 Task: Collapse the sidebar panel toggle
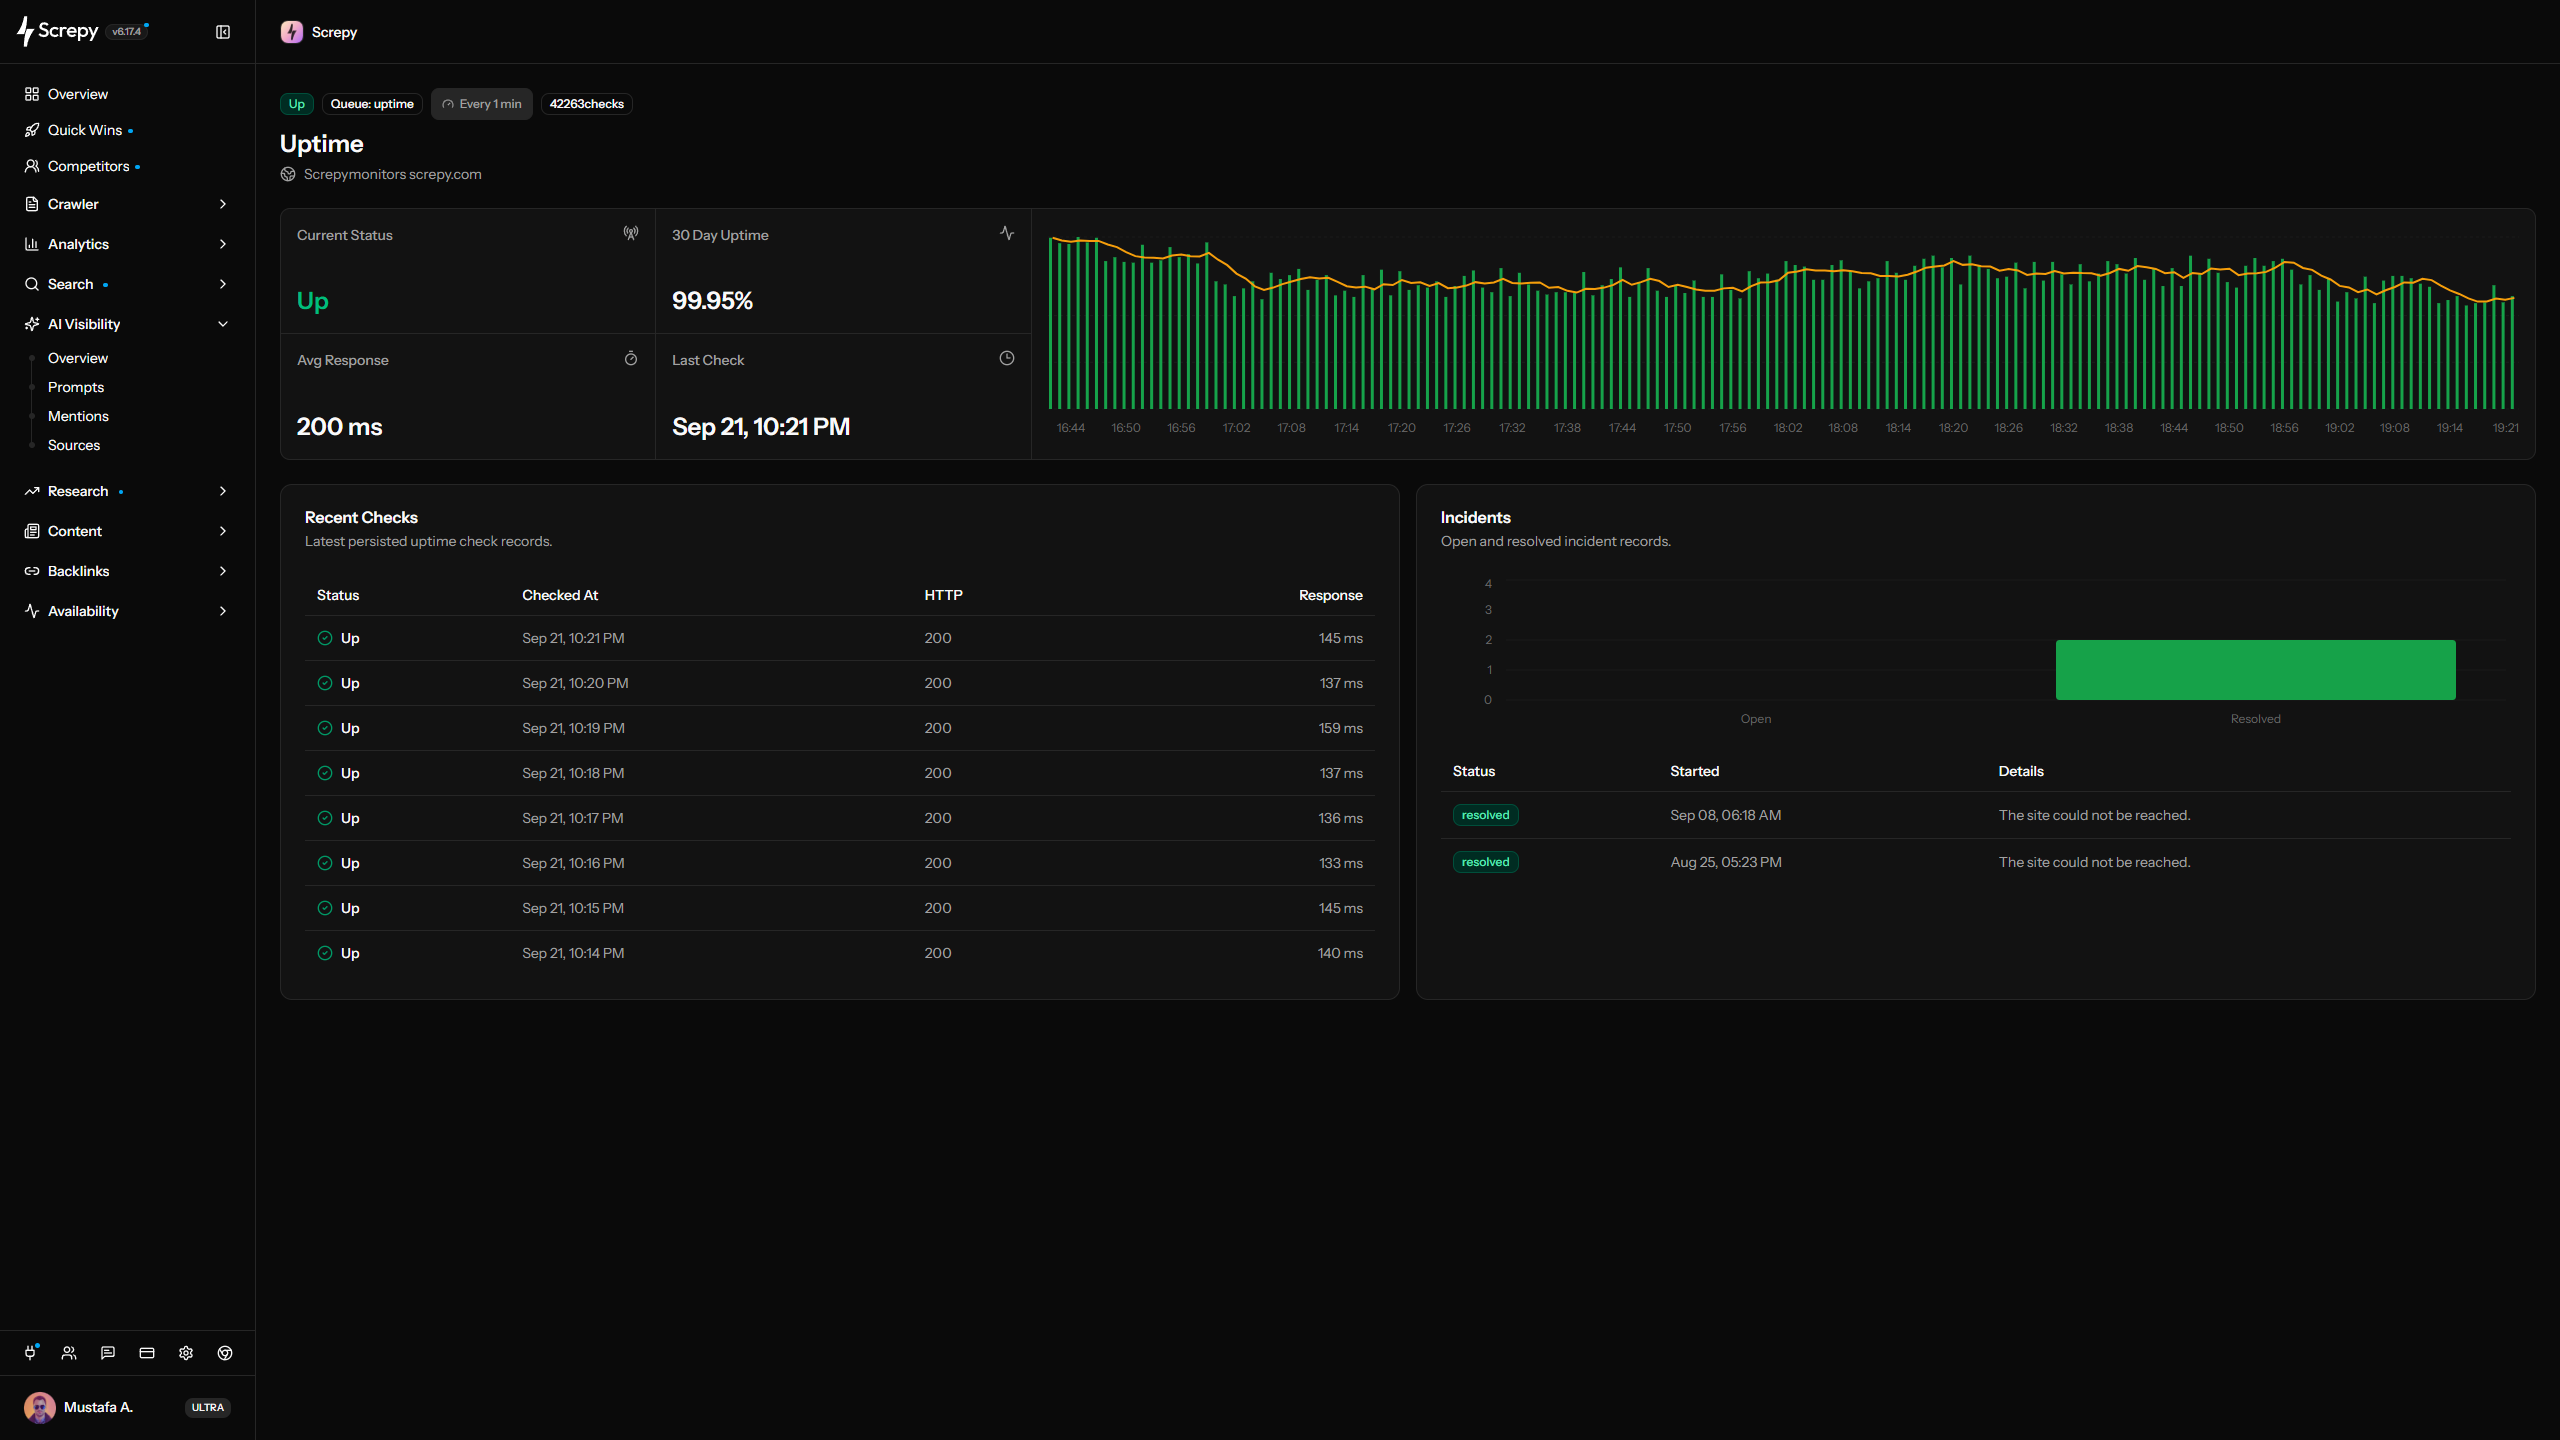point(223,32)
